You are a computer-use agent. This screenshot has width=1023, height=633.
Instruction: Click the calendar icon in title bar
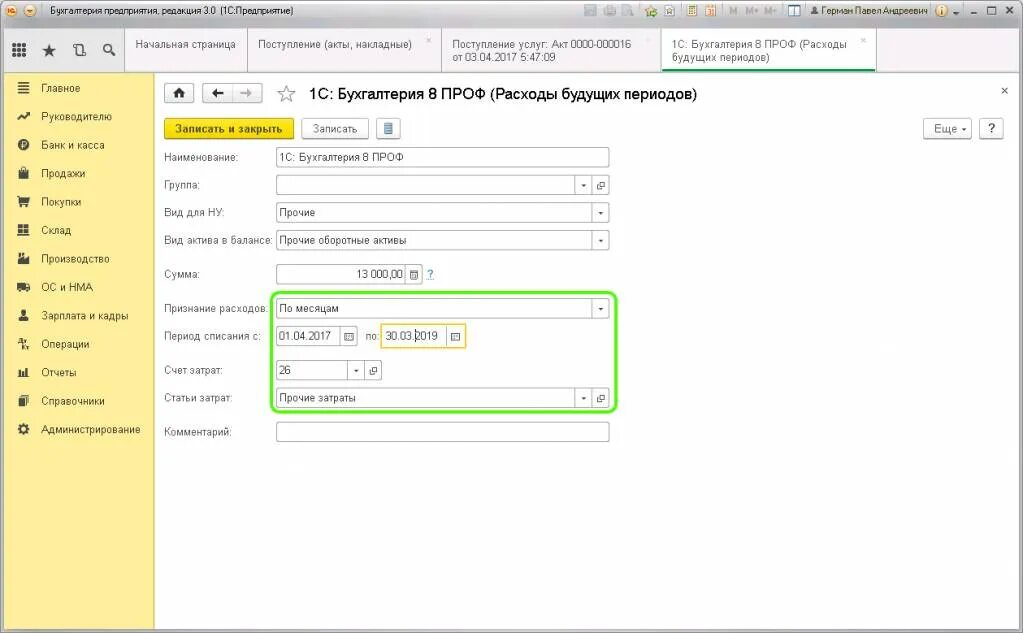pyautogui.click(x=710, y=10)
